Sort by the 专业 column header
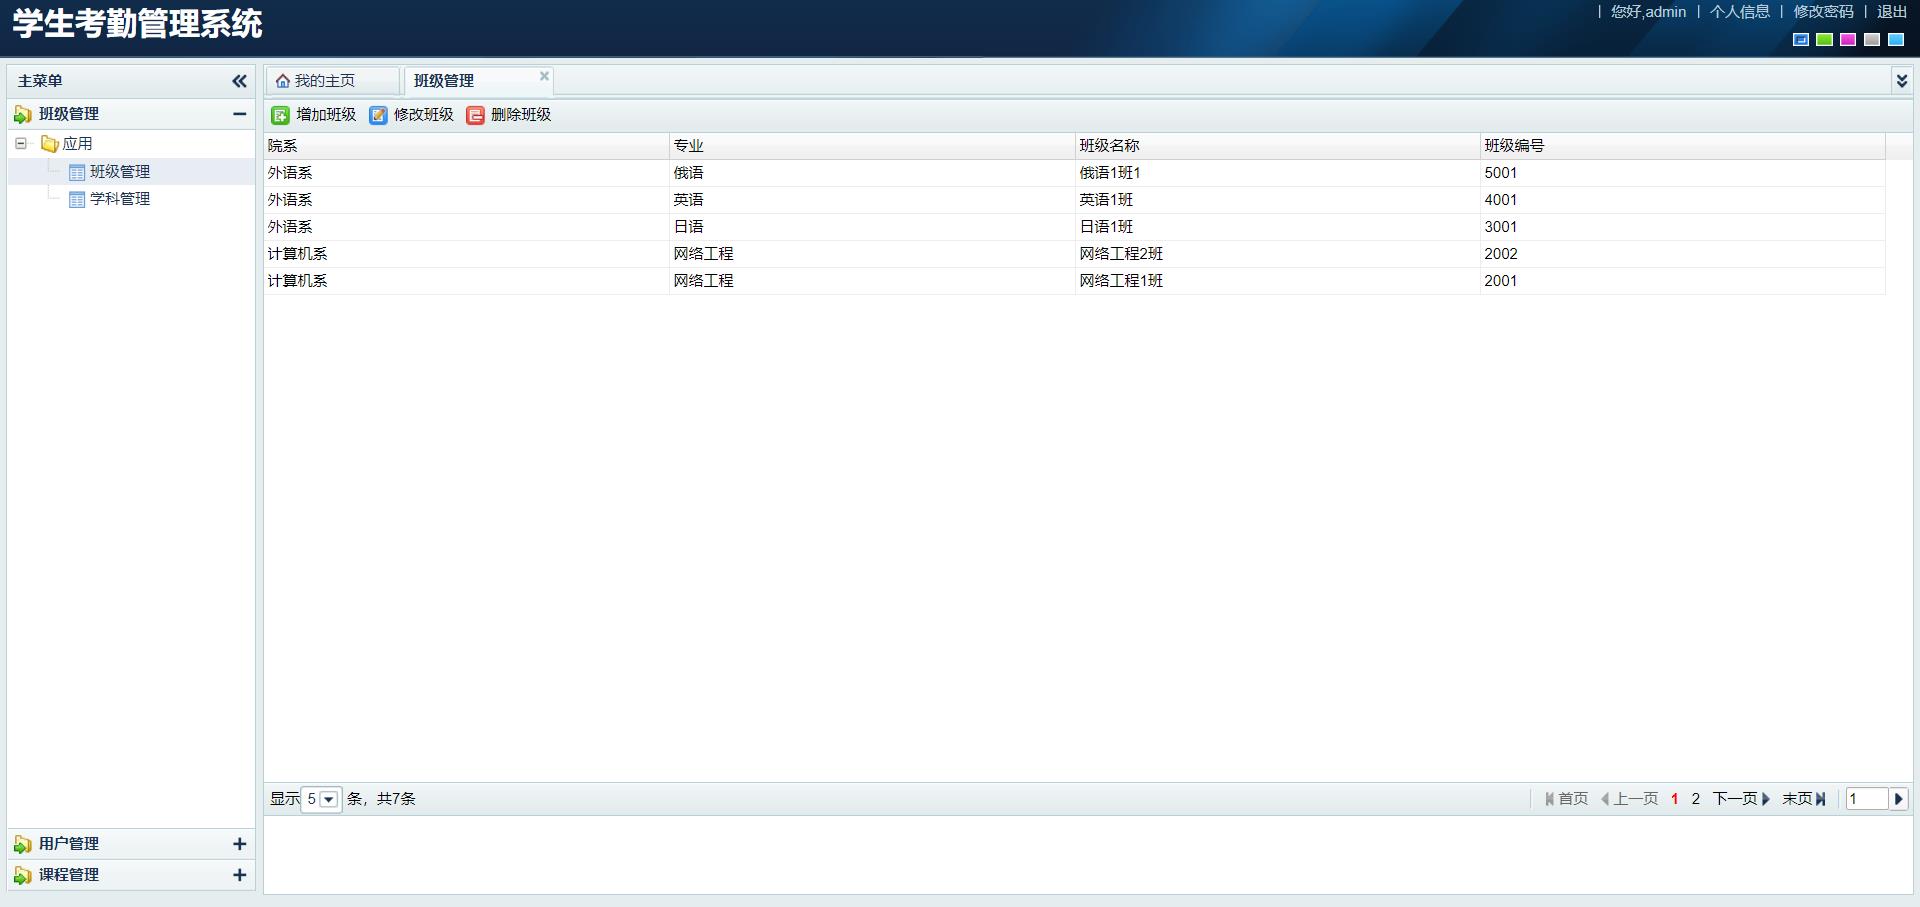Viewport: 1920px width, 907px height. (872, 146)
